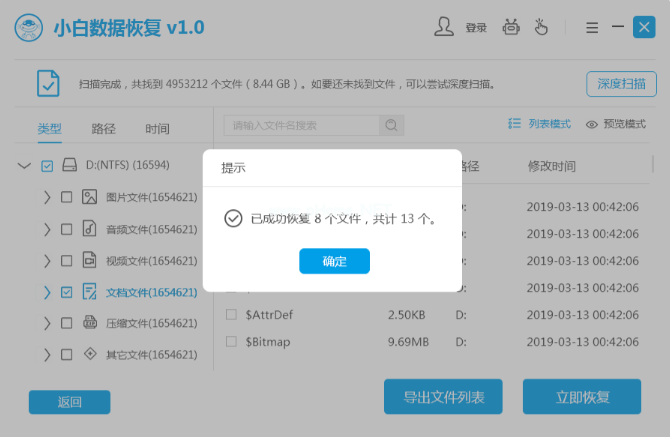Image resolution: width=670 pixels, height=437 pixels.
Task: Click the search magnifier icon
Action: (392, 125)
